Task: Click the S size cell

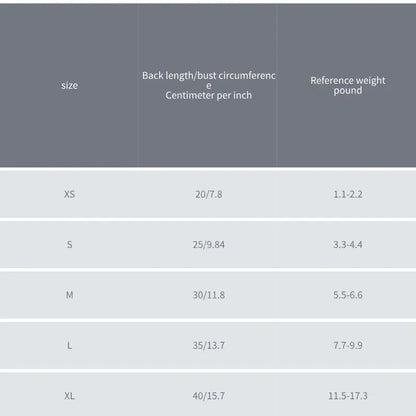Action: point(69,244)
